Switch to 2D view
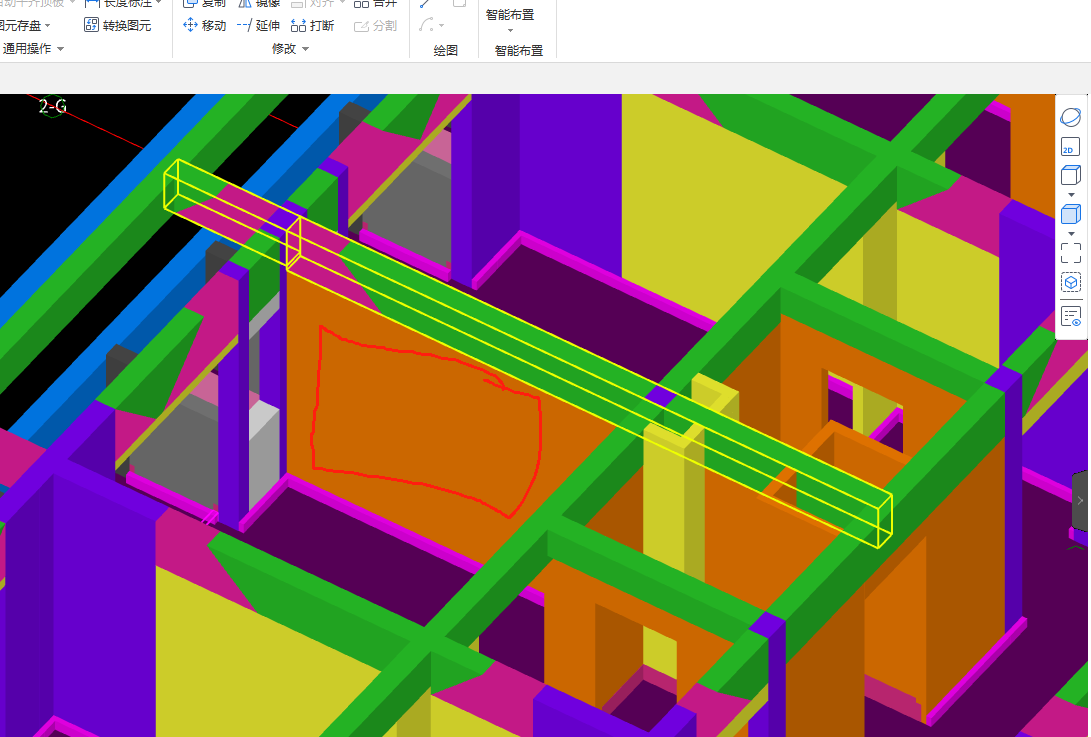 pyautogui.click(x=1070, y=147)
